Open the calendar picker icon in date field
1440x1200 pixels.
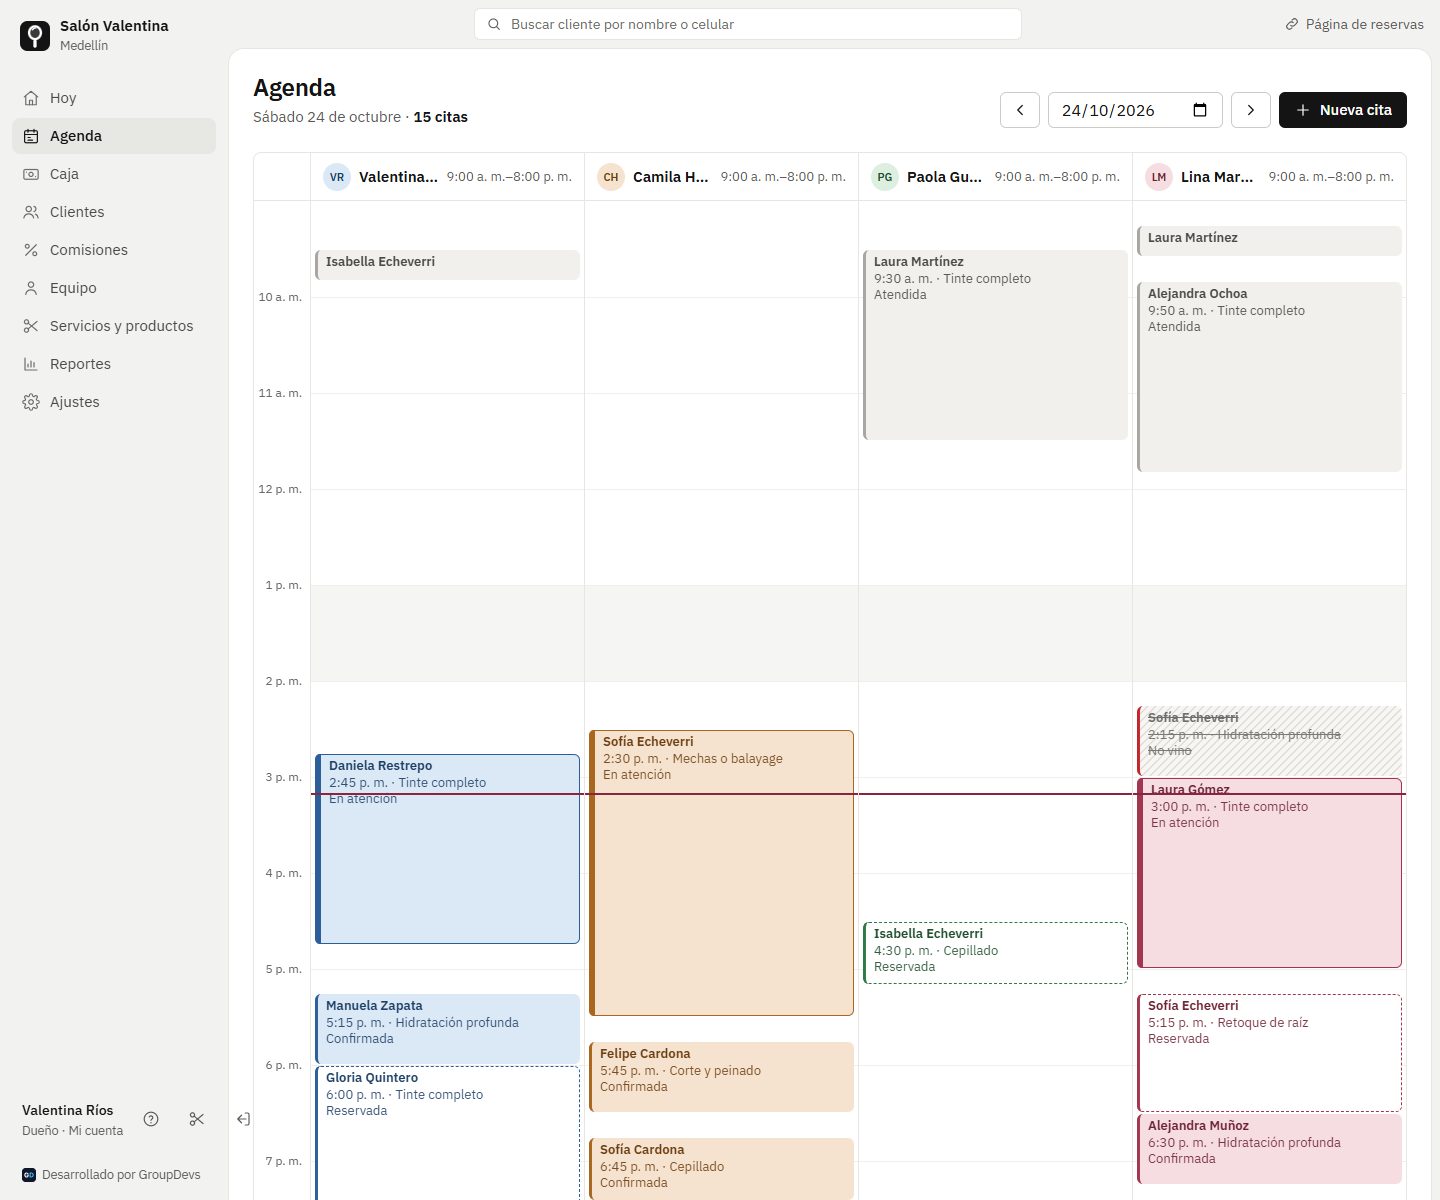click(1200, 110)
